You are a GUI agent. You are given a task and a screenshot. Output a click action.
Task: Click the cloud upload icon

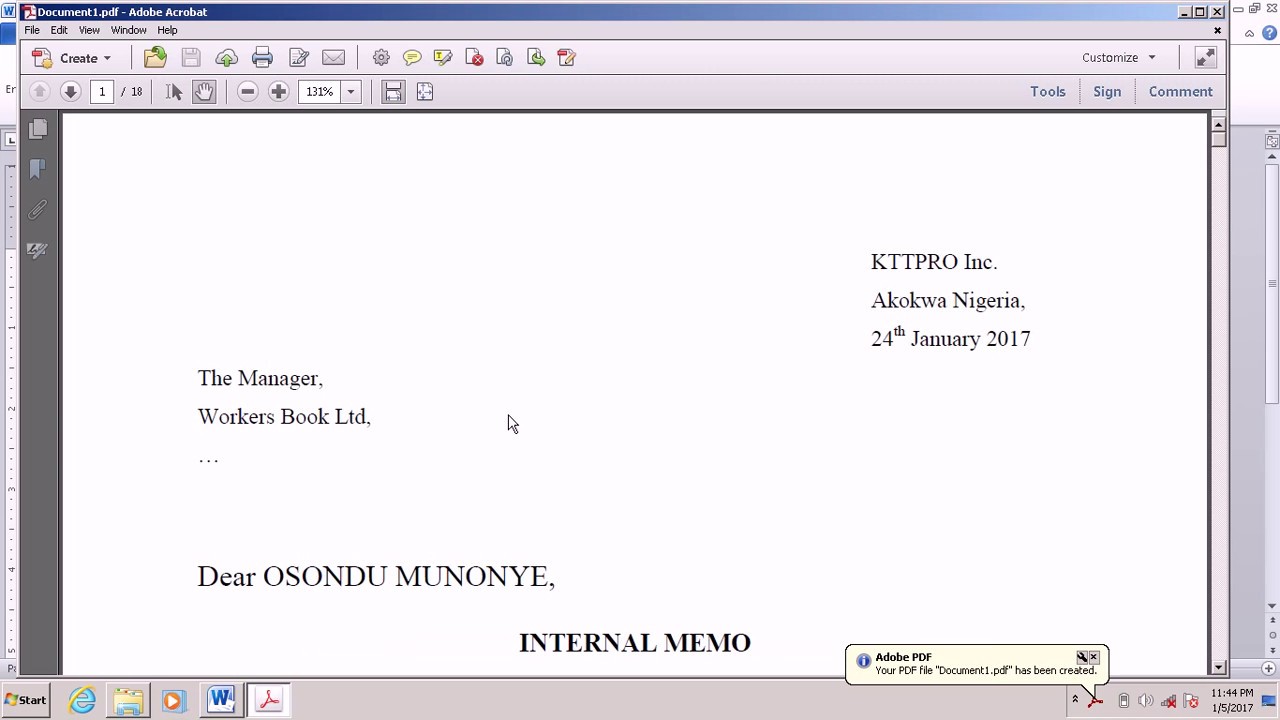coord(227,58)
